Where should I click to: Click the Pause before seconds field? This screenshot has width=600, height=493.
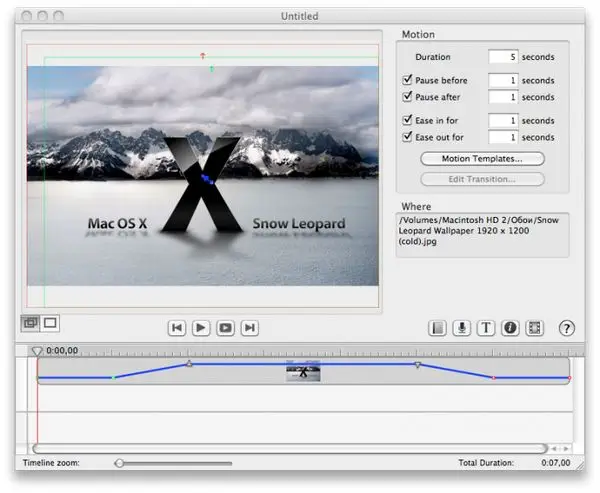(503, 80)
